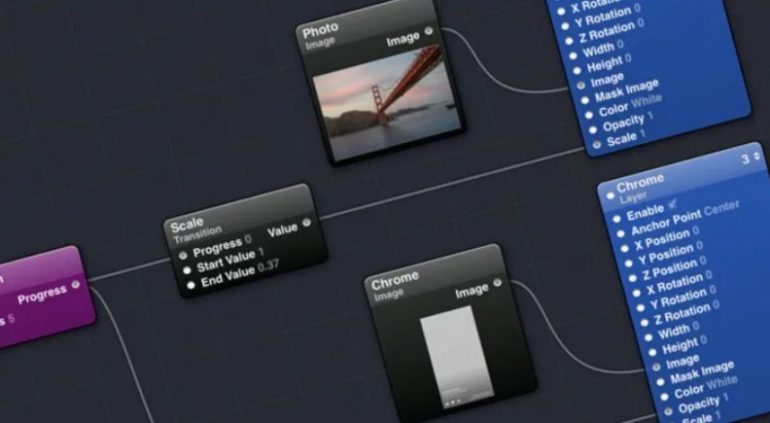
Task: Click the Start Value input port on Scale
Action: click(x=187, y=270)
